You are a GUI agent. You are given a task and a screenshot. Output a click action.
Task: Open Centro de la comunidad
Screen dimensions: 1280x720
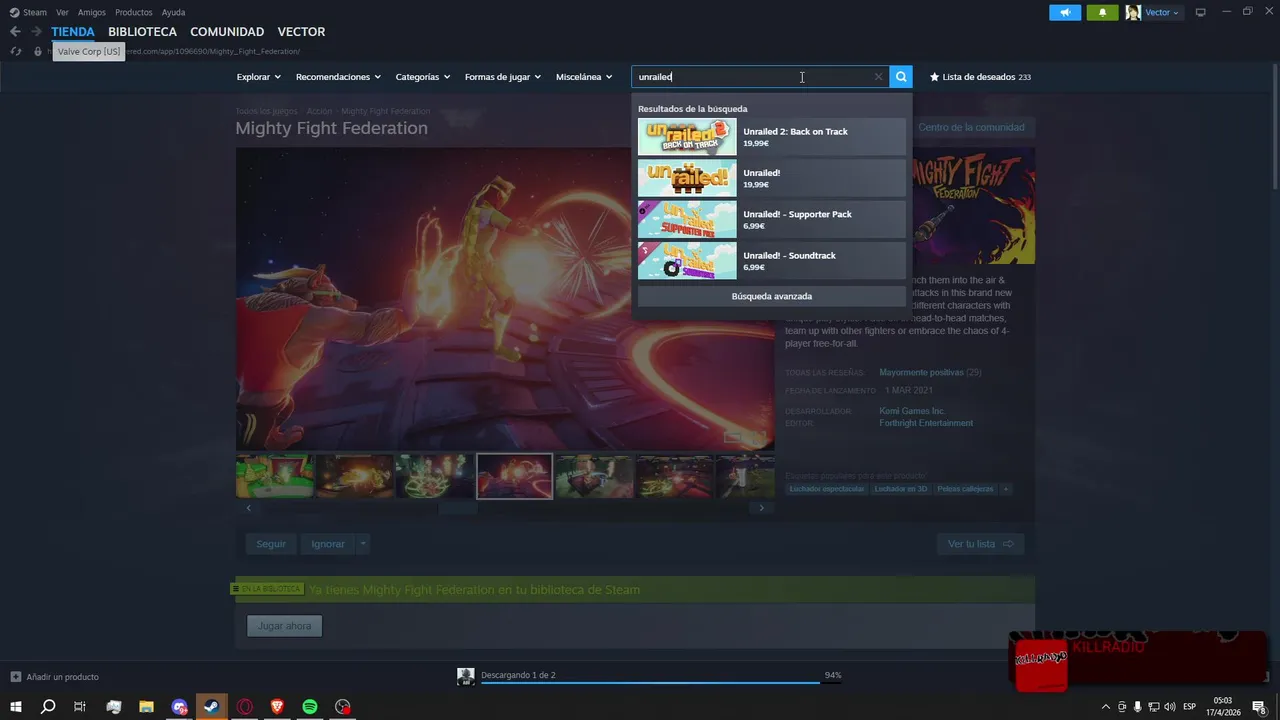(971, 127)
